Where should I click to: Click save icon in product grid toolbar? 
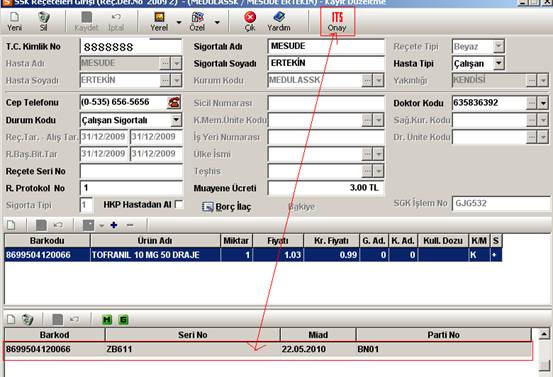(x=41, y=225)
